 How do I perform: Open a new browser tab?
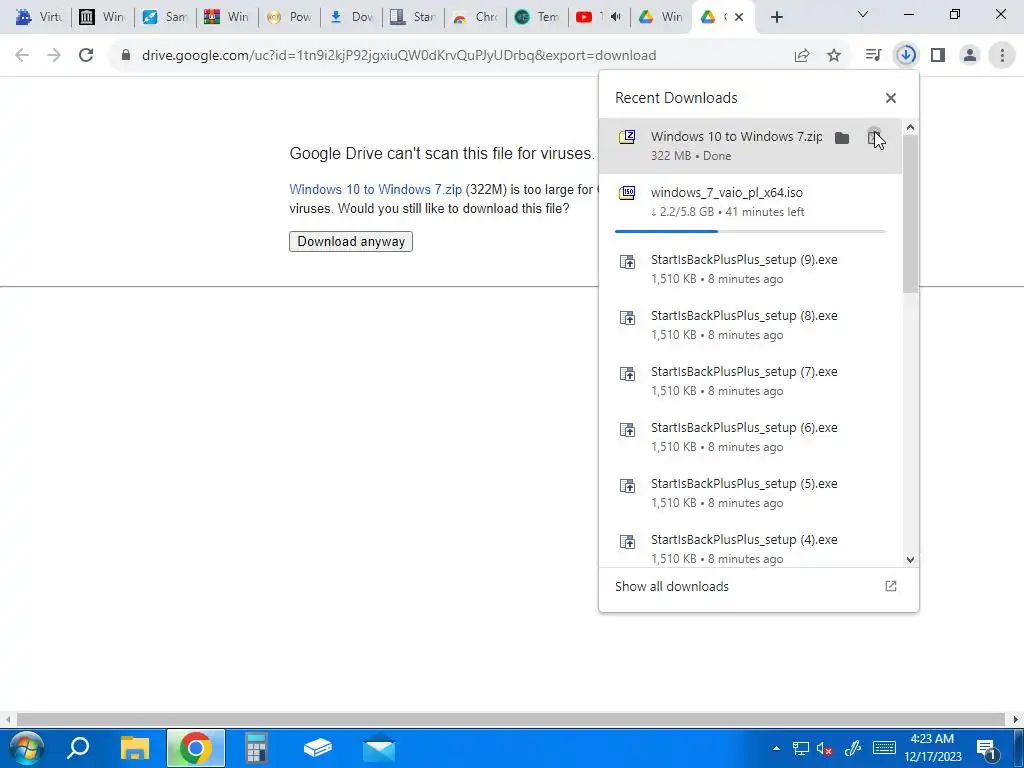[776, 17]
